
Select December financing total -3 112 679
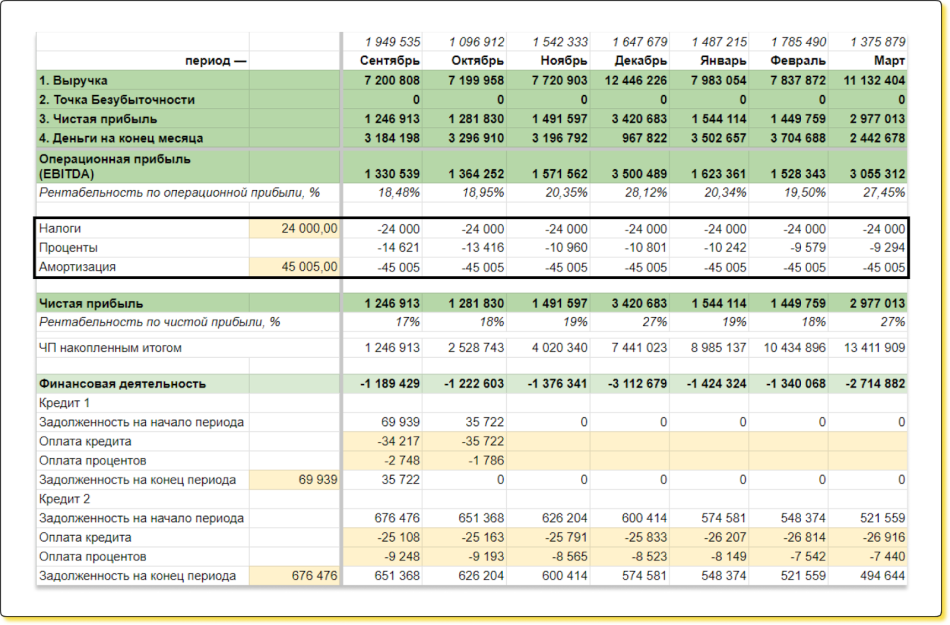tap(636, 383)
